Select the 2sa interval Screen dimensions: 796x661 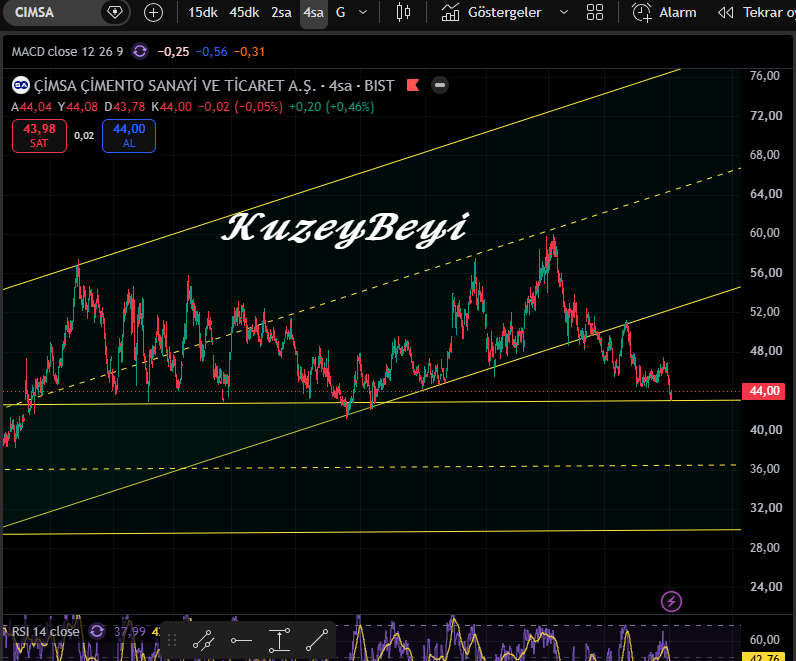point(281,12)
